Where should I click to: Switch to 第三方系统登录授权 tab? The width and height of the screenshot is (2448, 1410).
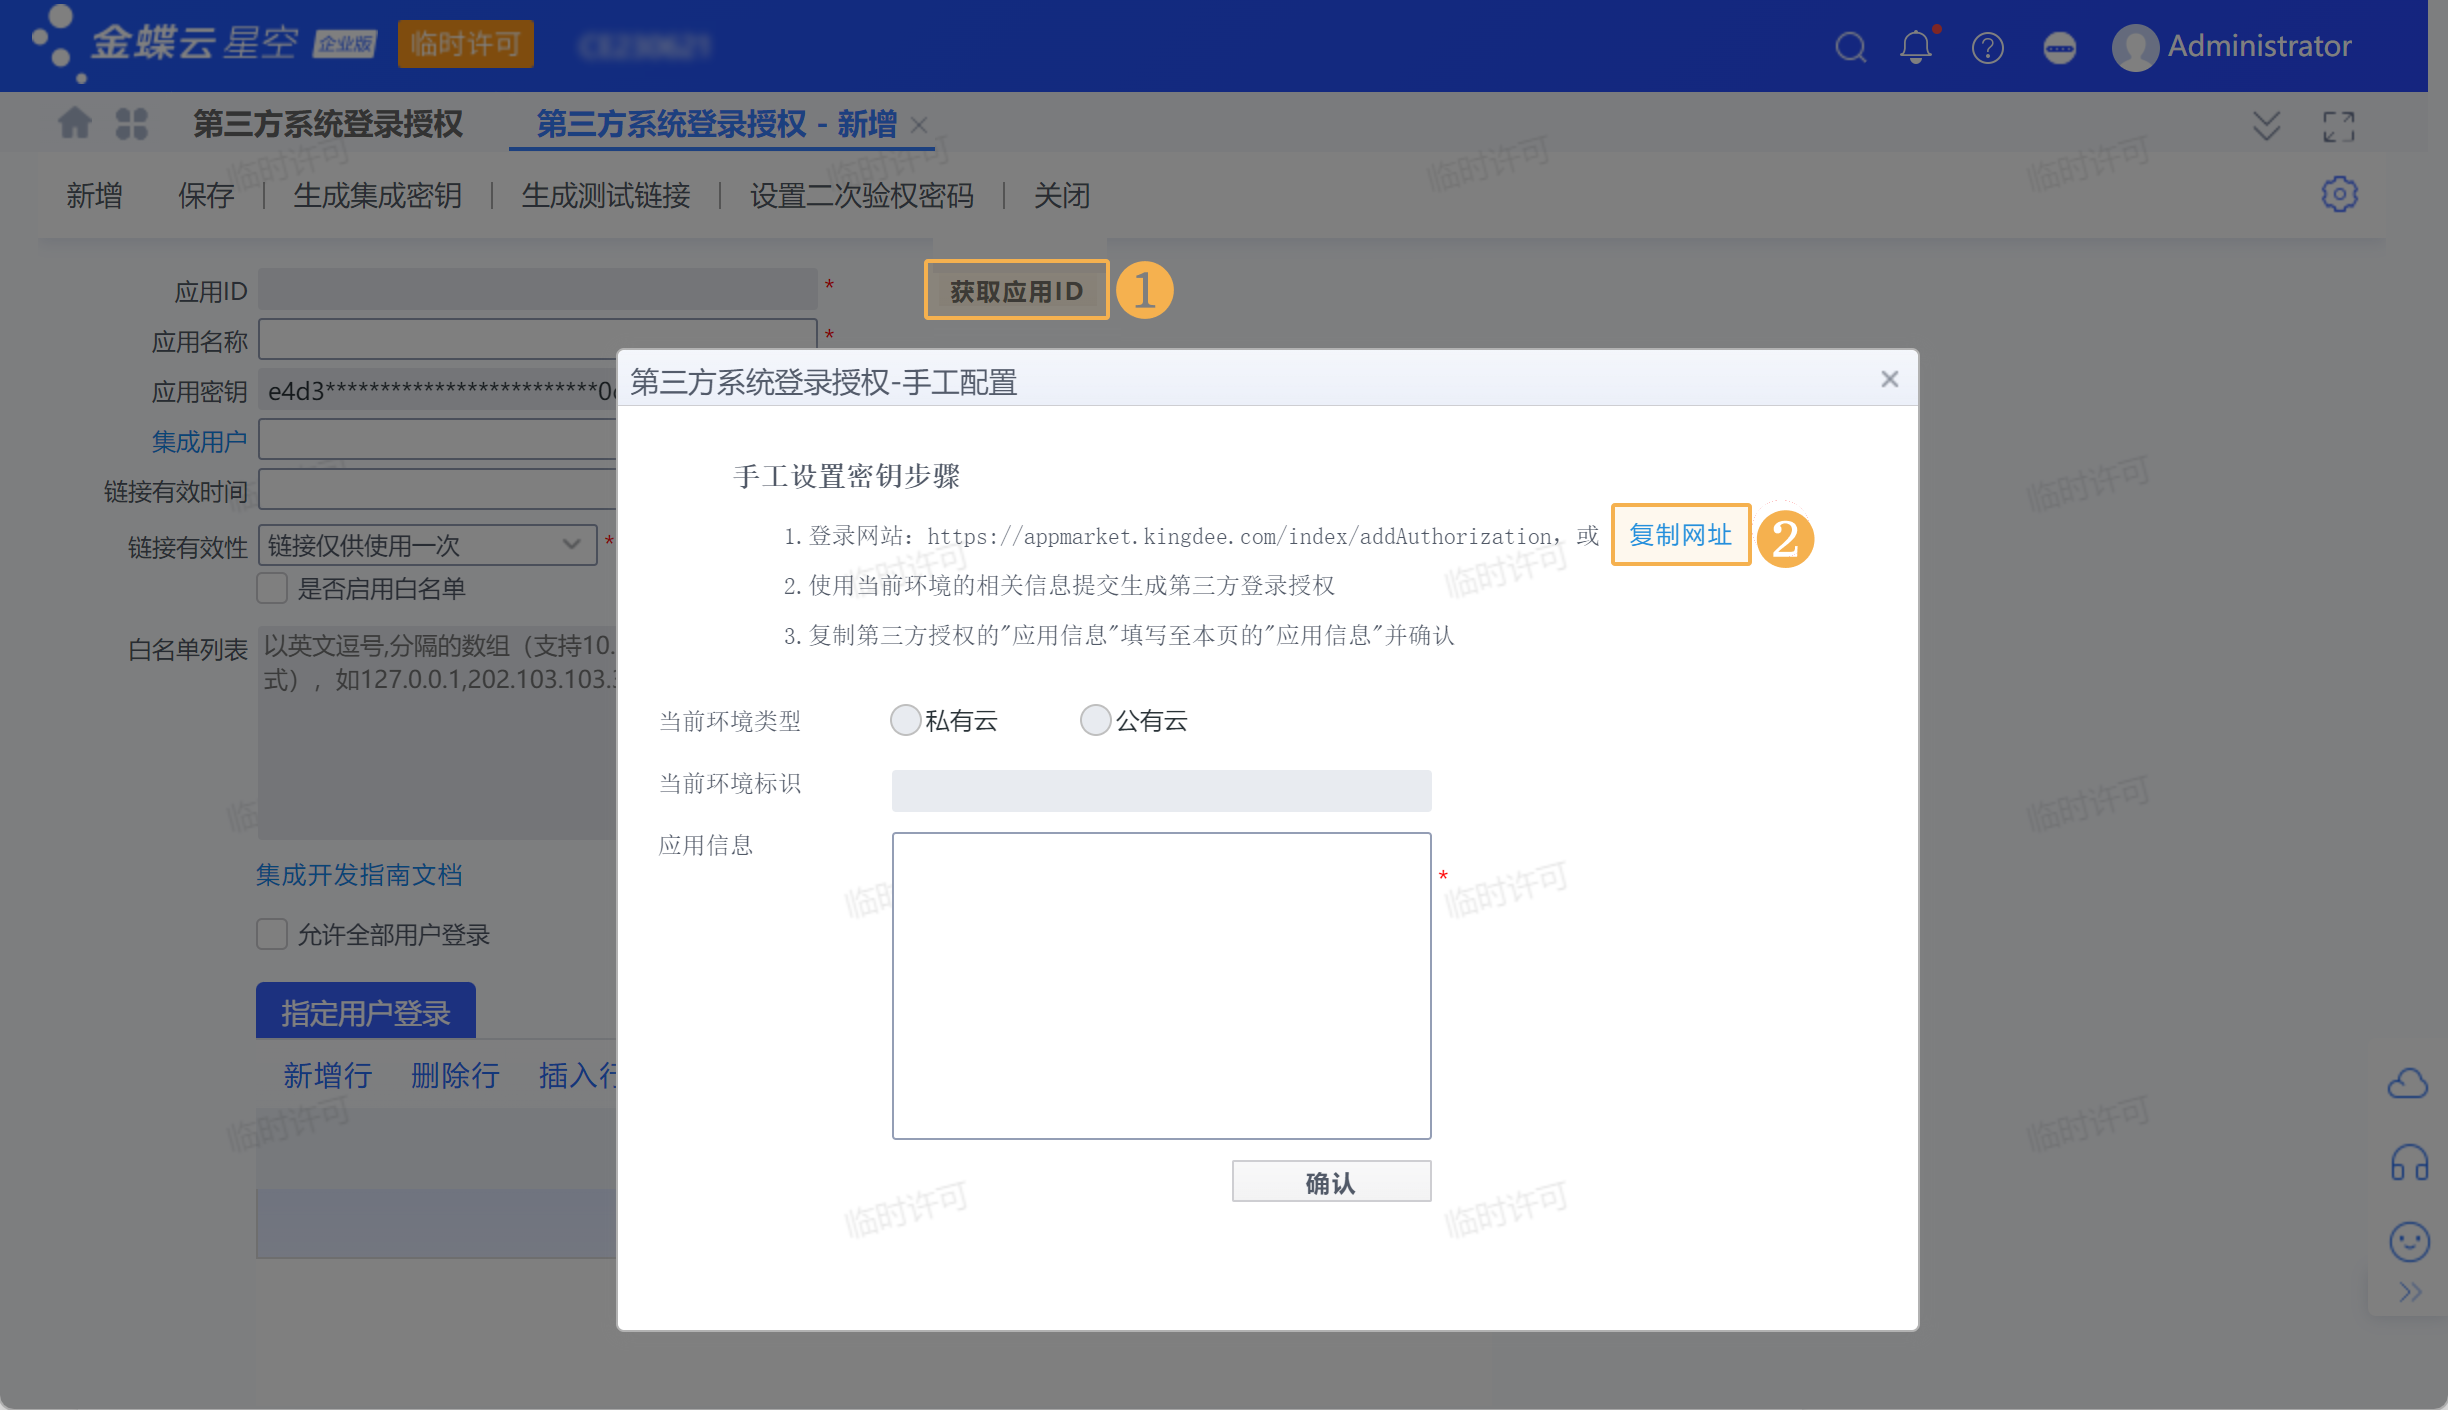coord(327,124)
